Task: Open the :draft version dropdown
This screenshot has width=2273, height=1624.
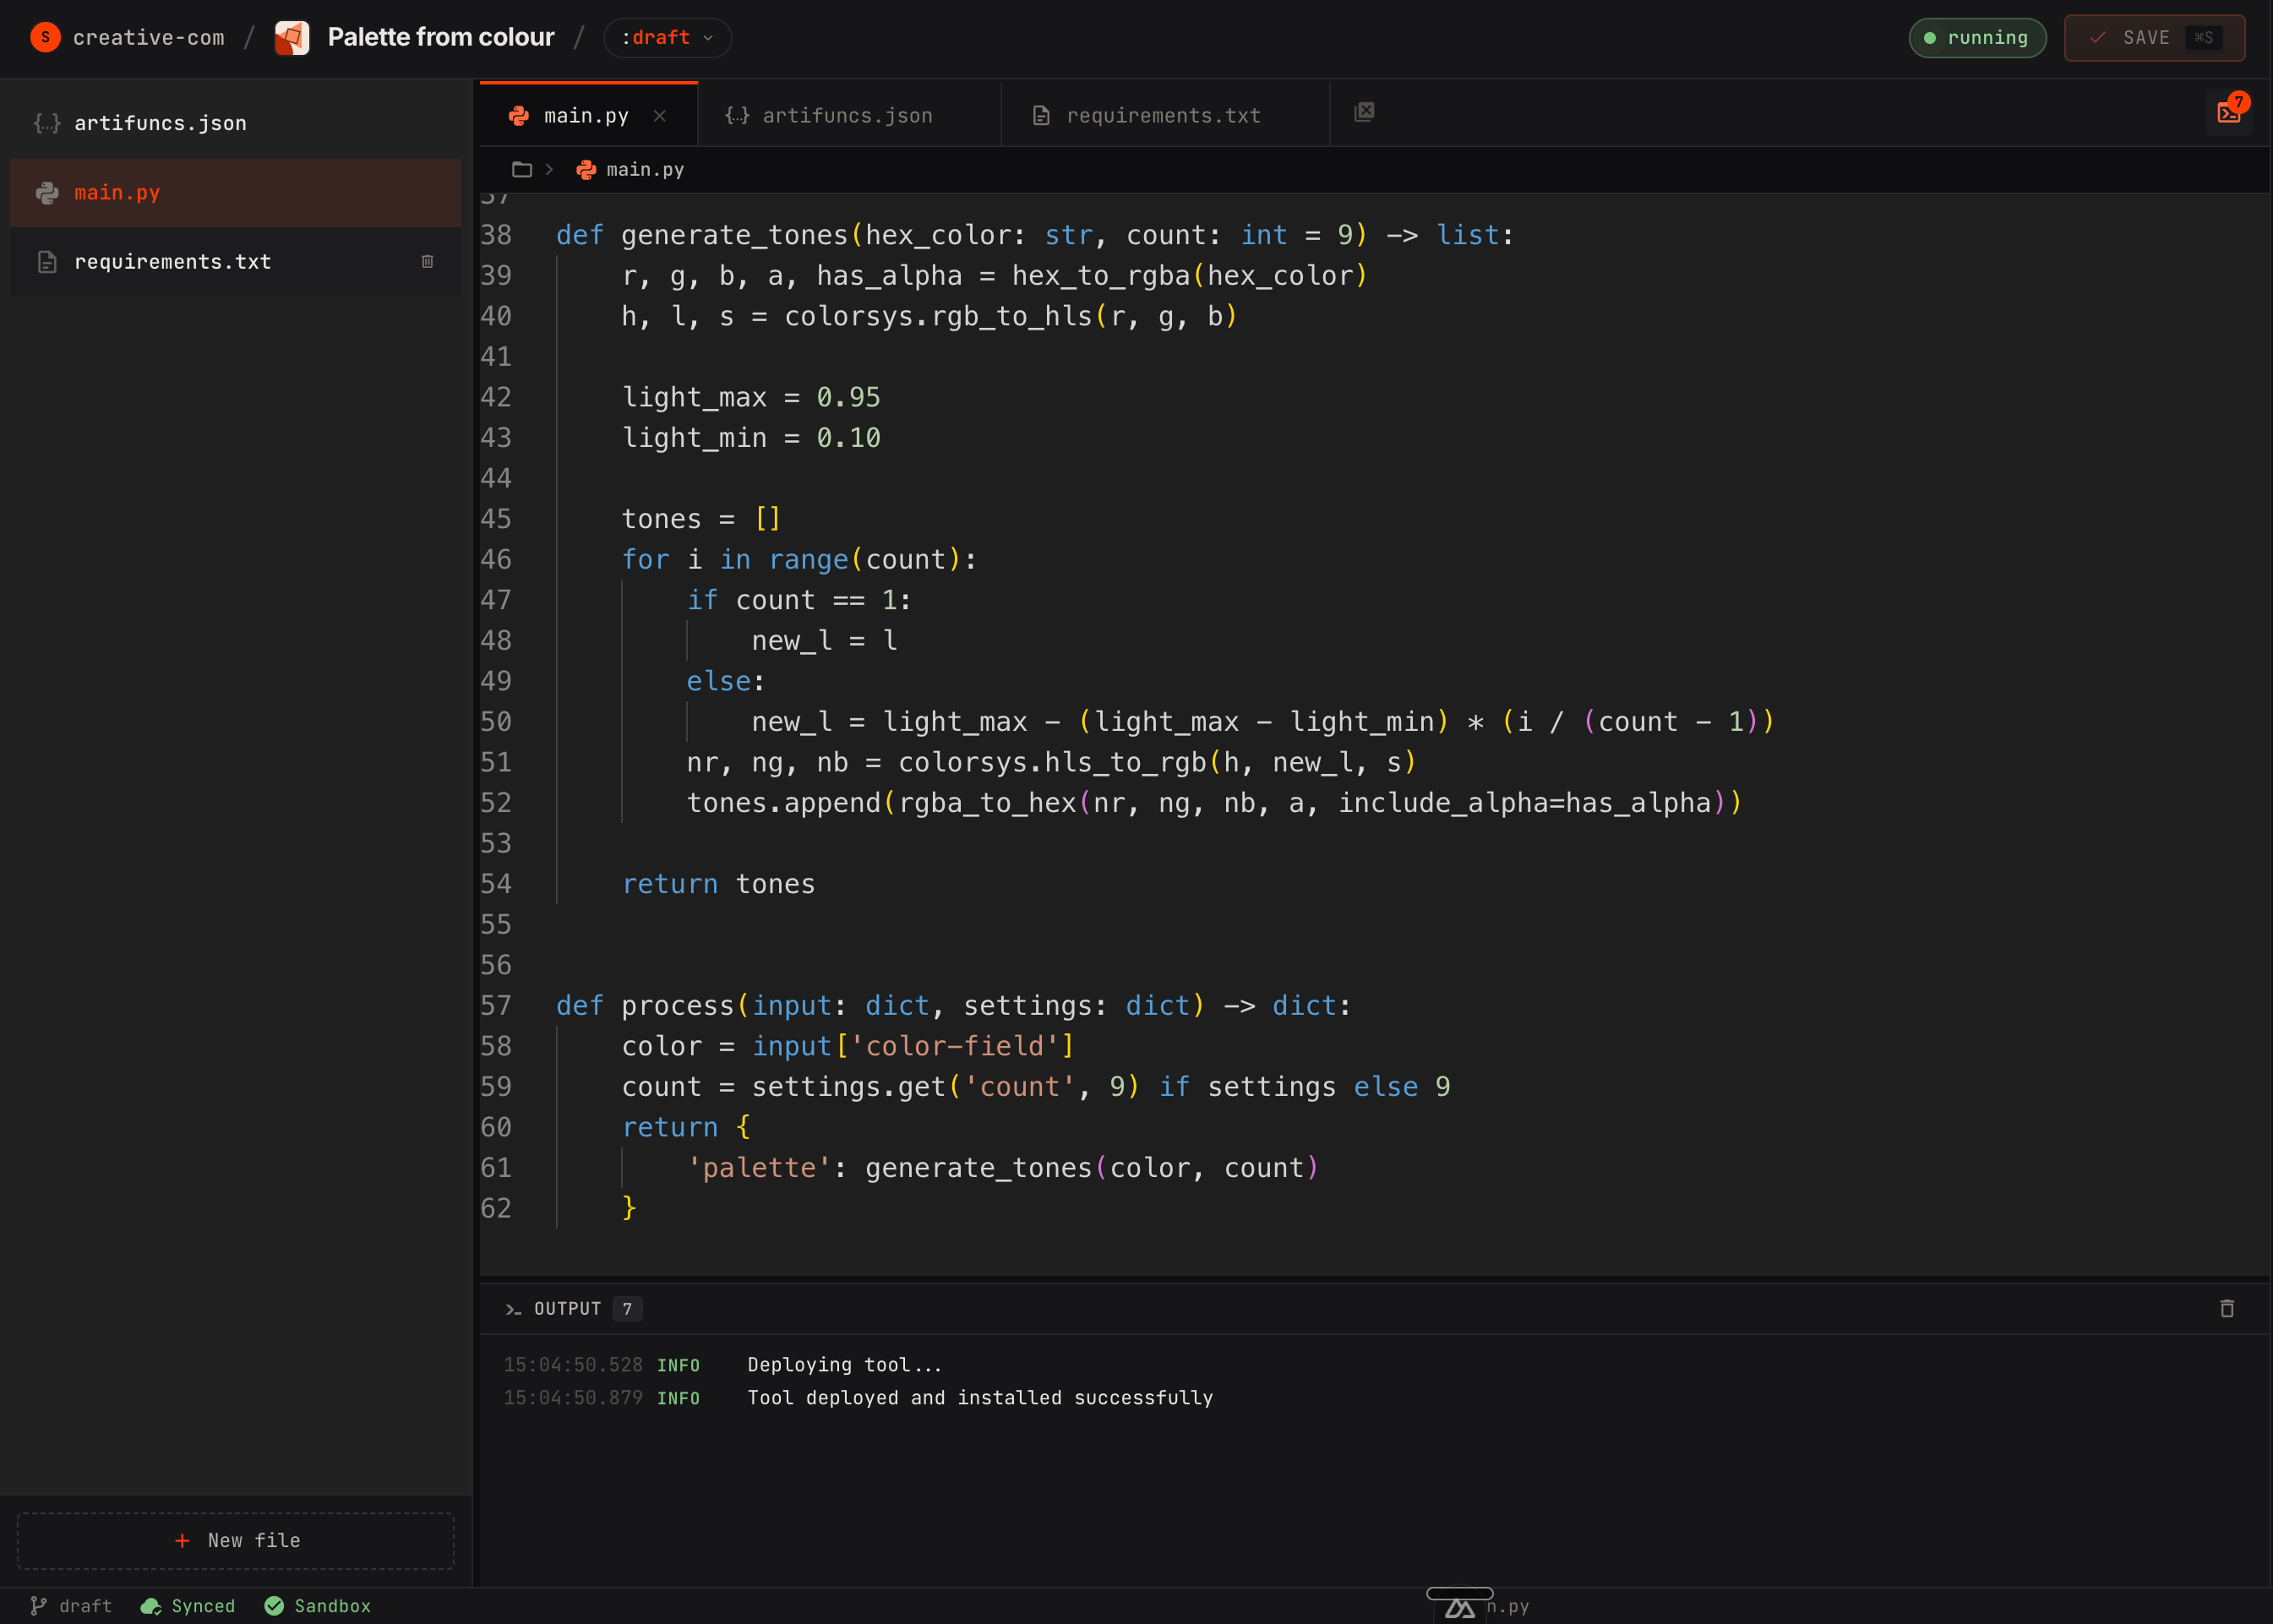Action: [x=667, y=38]
